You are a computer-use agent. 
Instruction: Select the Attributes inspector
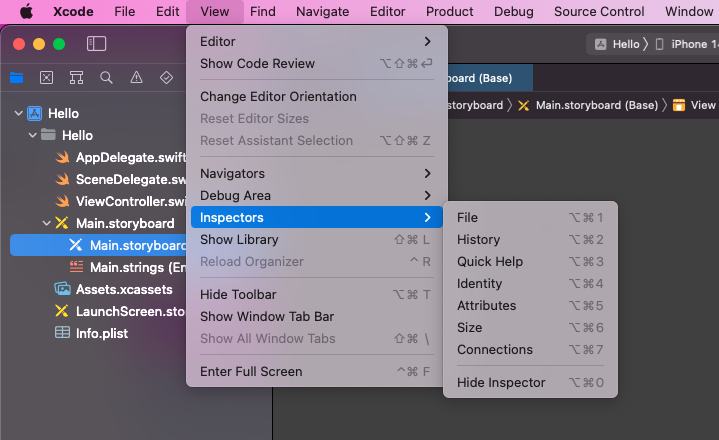(x=530, y=305)
